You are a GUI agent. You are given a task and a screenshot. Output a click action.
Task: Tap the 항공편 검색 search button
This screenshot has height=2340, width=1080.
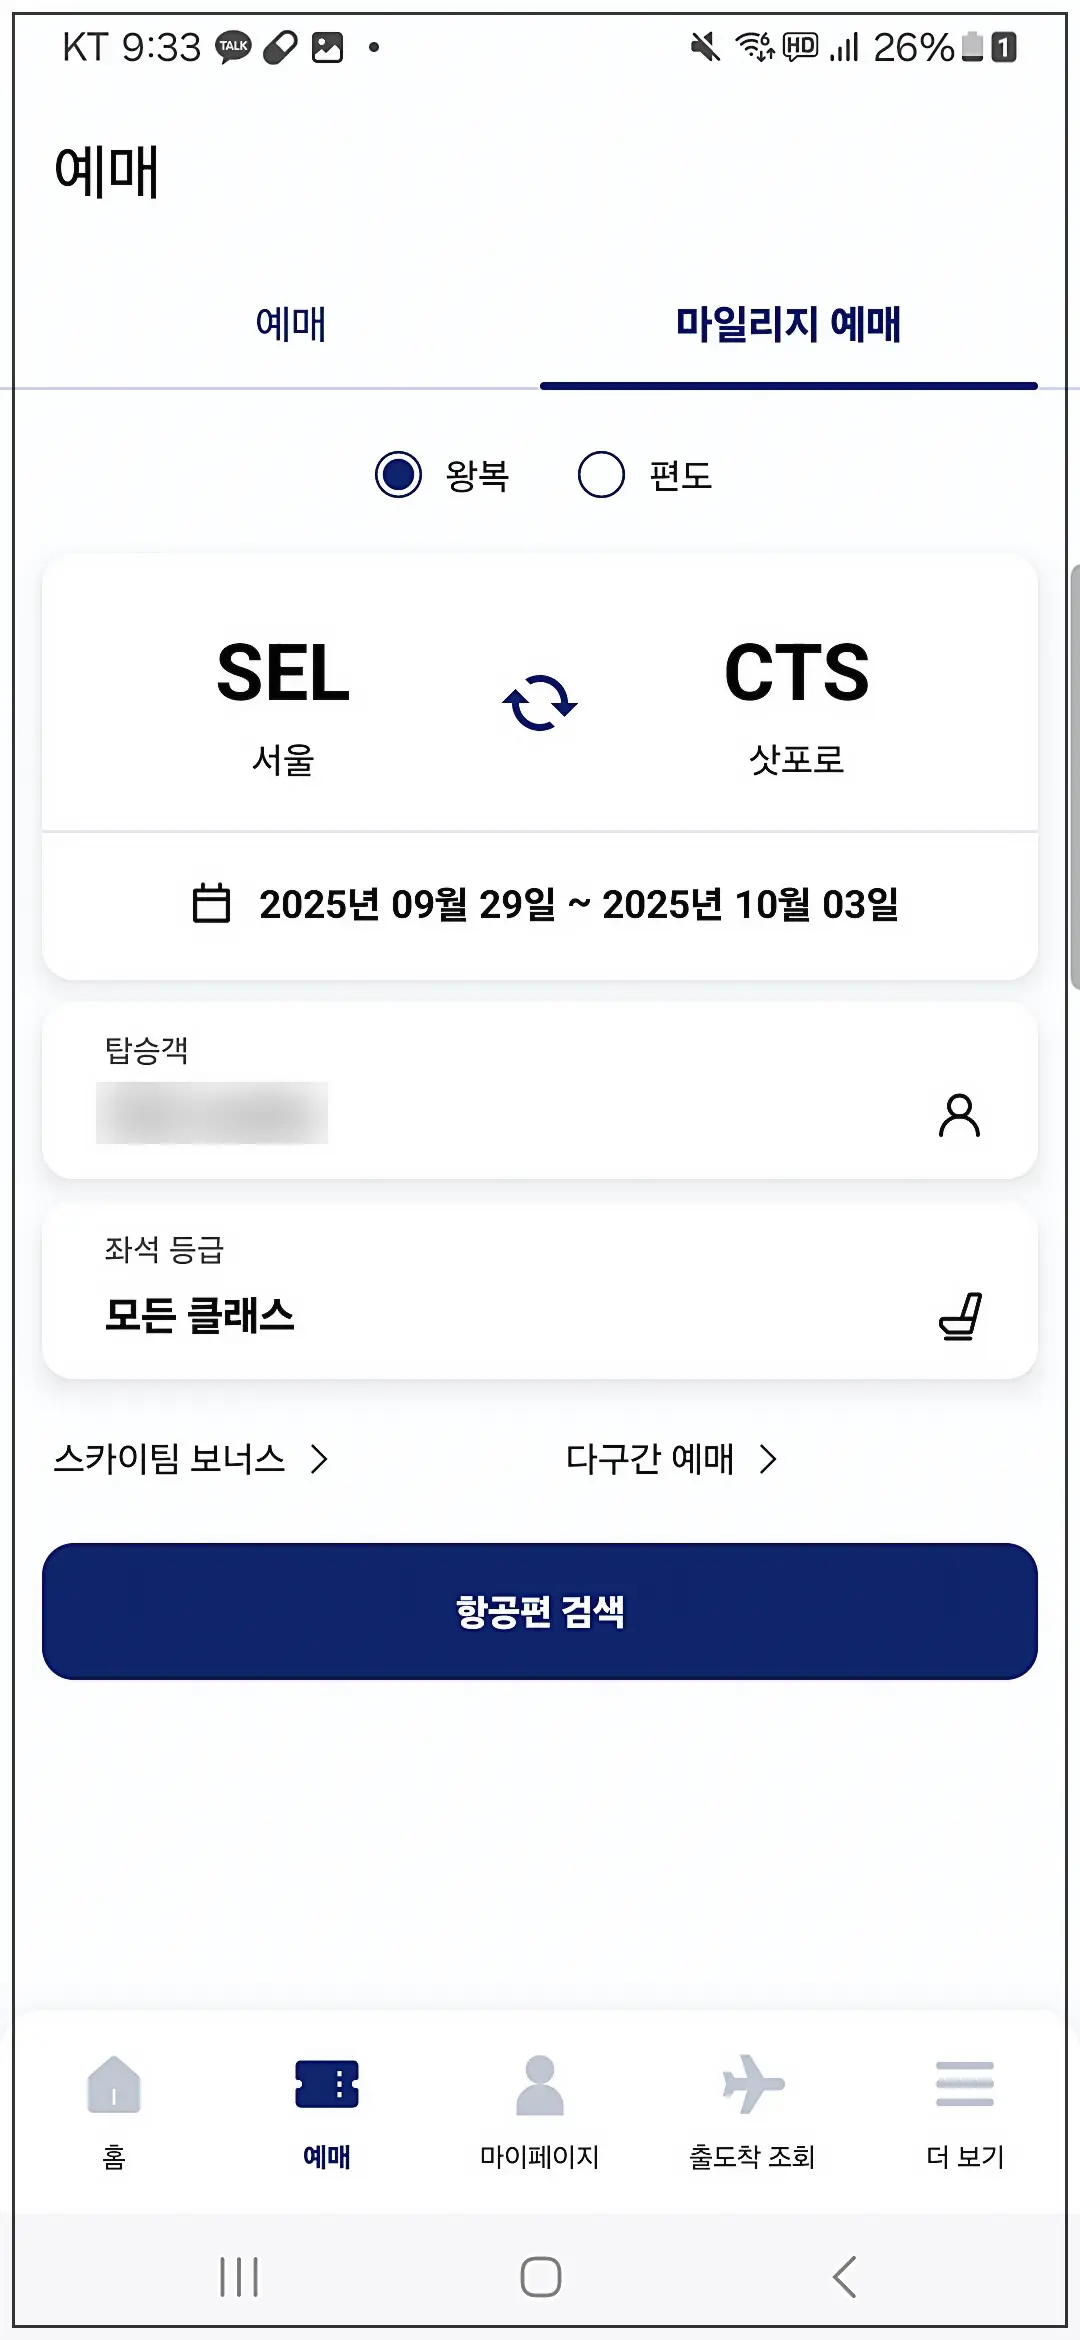540,1612
